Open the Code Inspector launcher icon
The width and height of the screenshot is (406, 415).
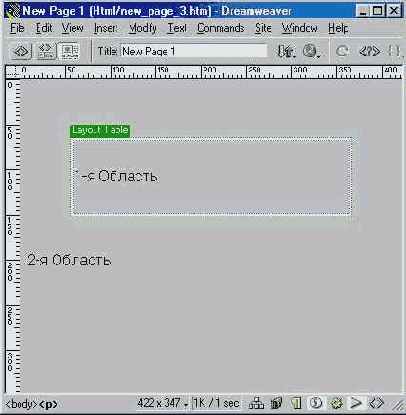pos(376,404)
